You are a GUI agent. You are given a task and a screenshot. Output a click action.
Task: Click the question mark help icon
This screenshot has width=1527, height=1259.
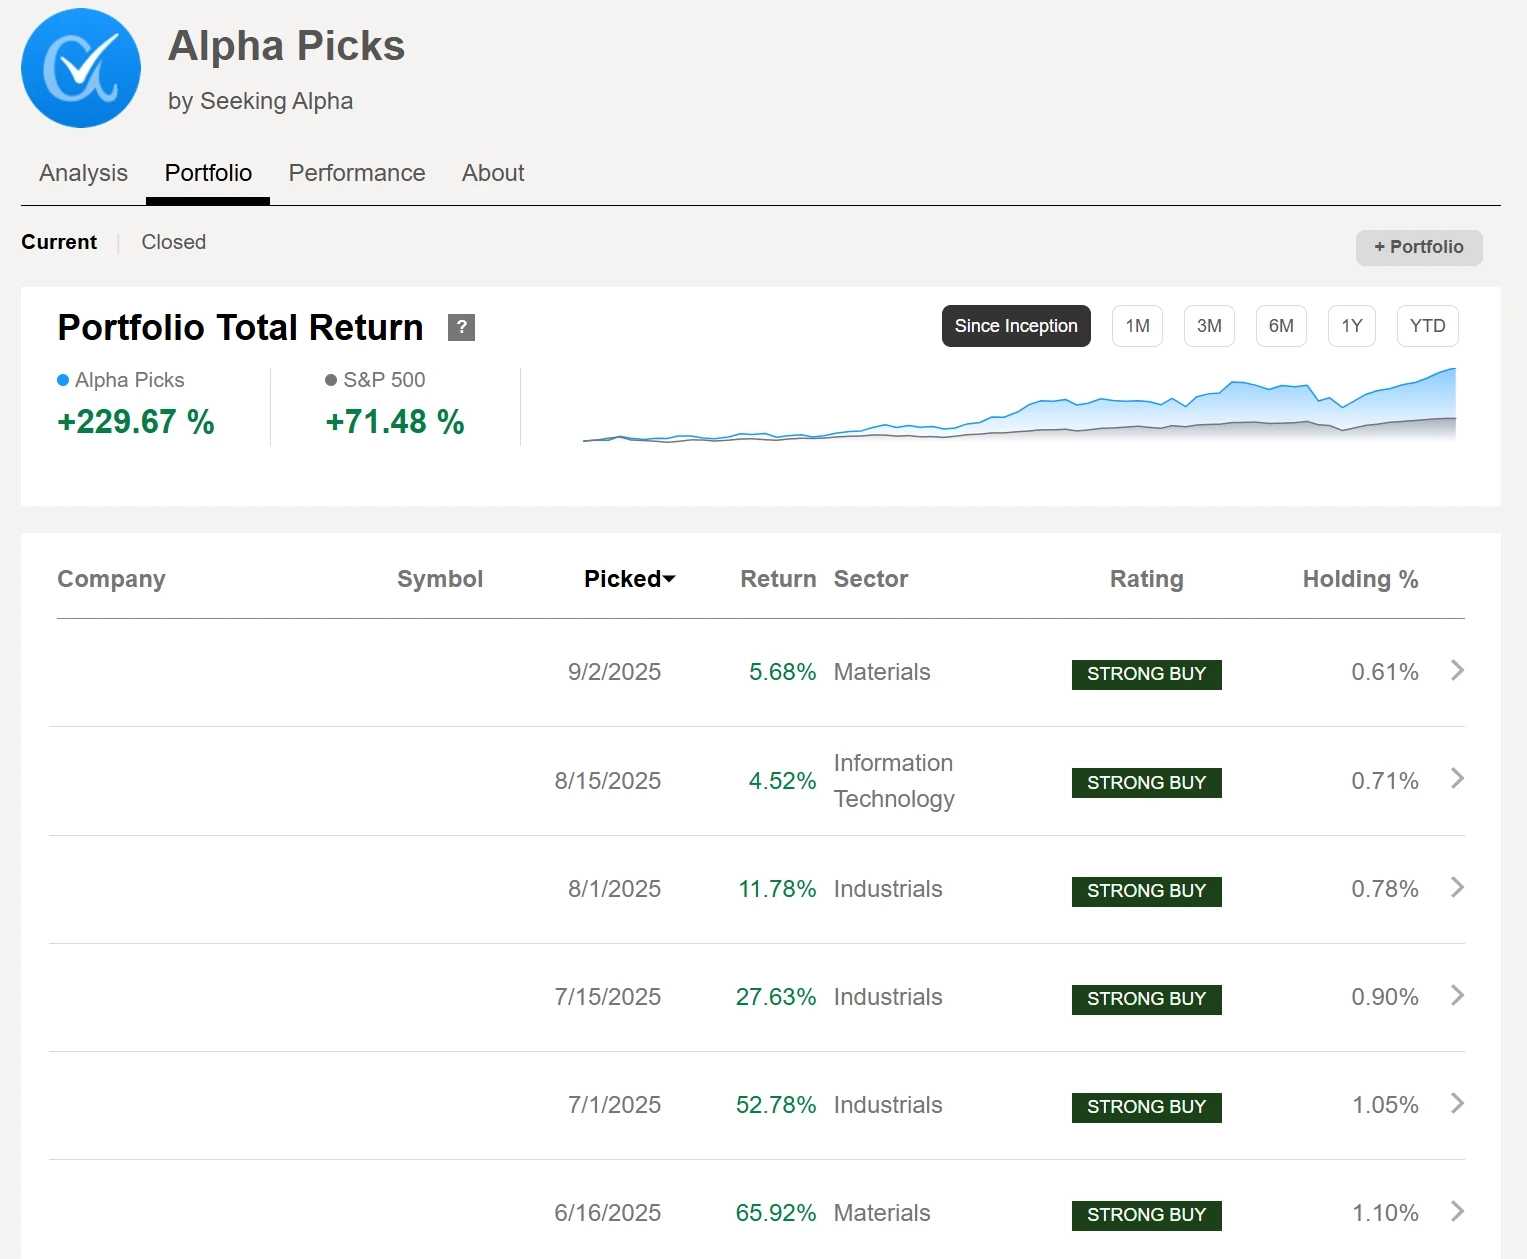click(461, 327)
